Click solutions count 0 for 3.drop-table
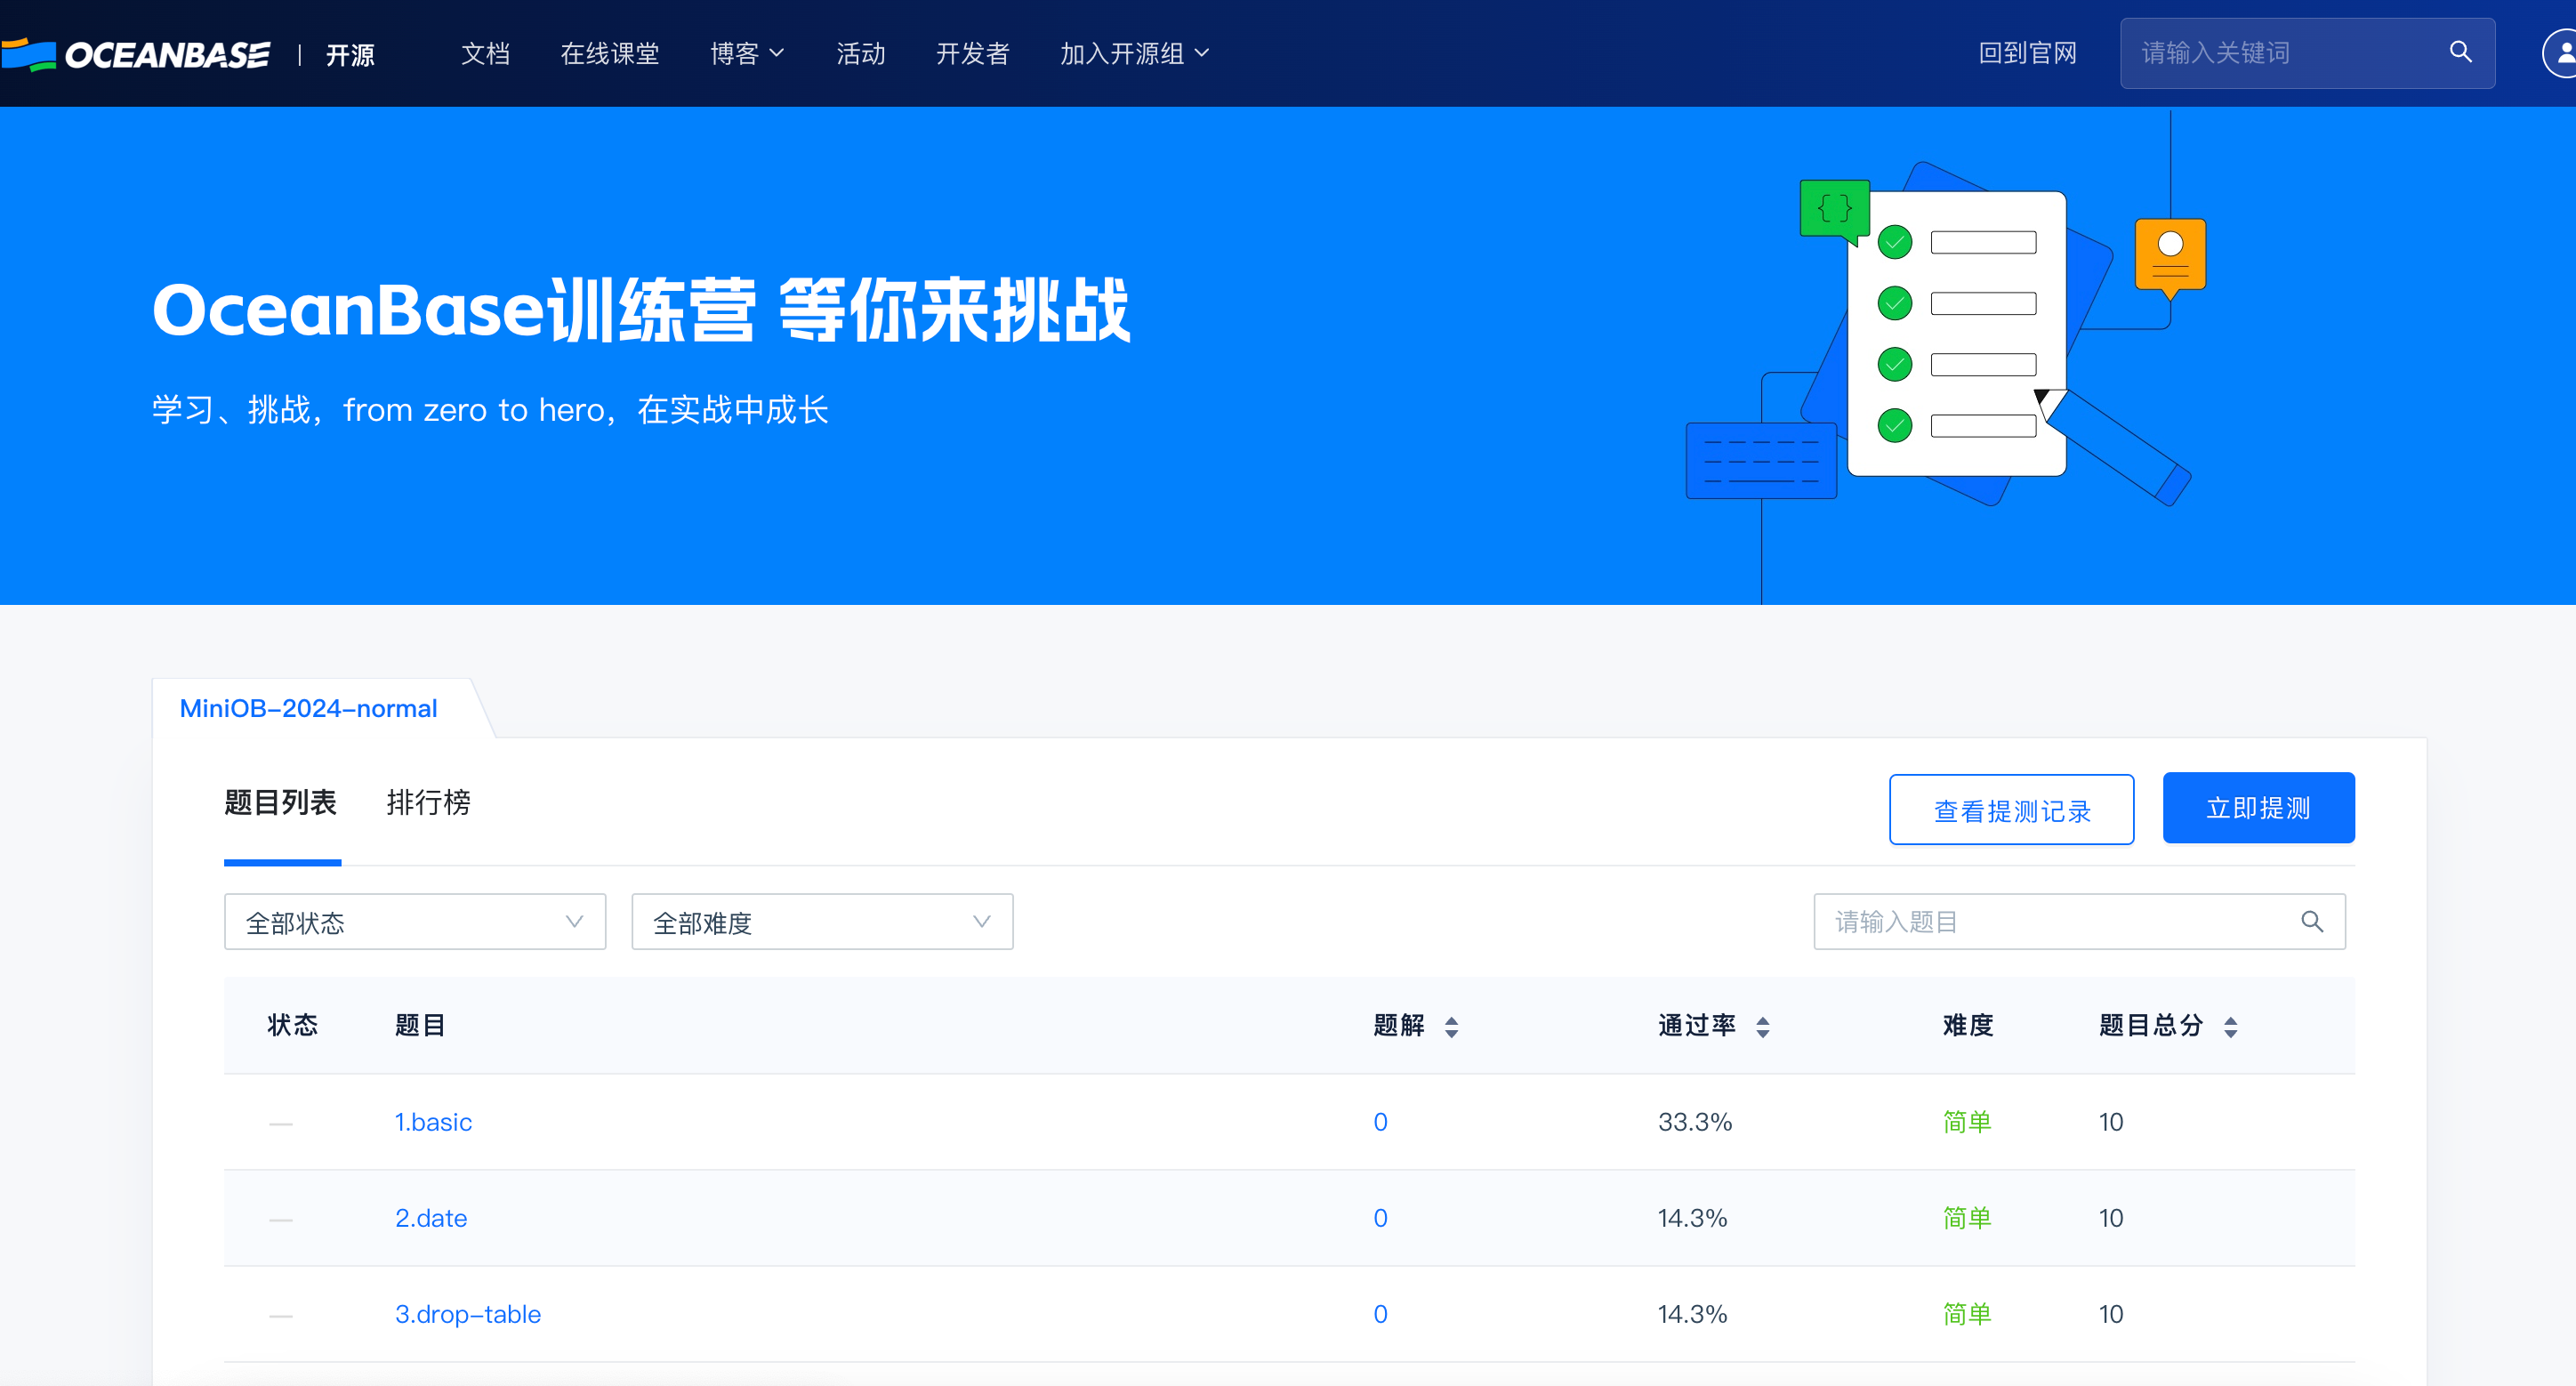Viewport: 2576px width, 1386px height. click(1380, 1314)
